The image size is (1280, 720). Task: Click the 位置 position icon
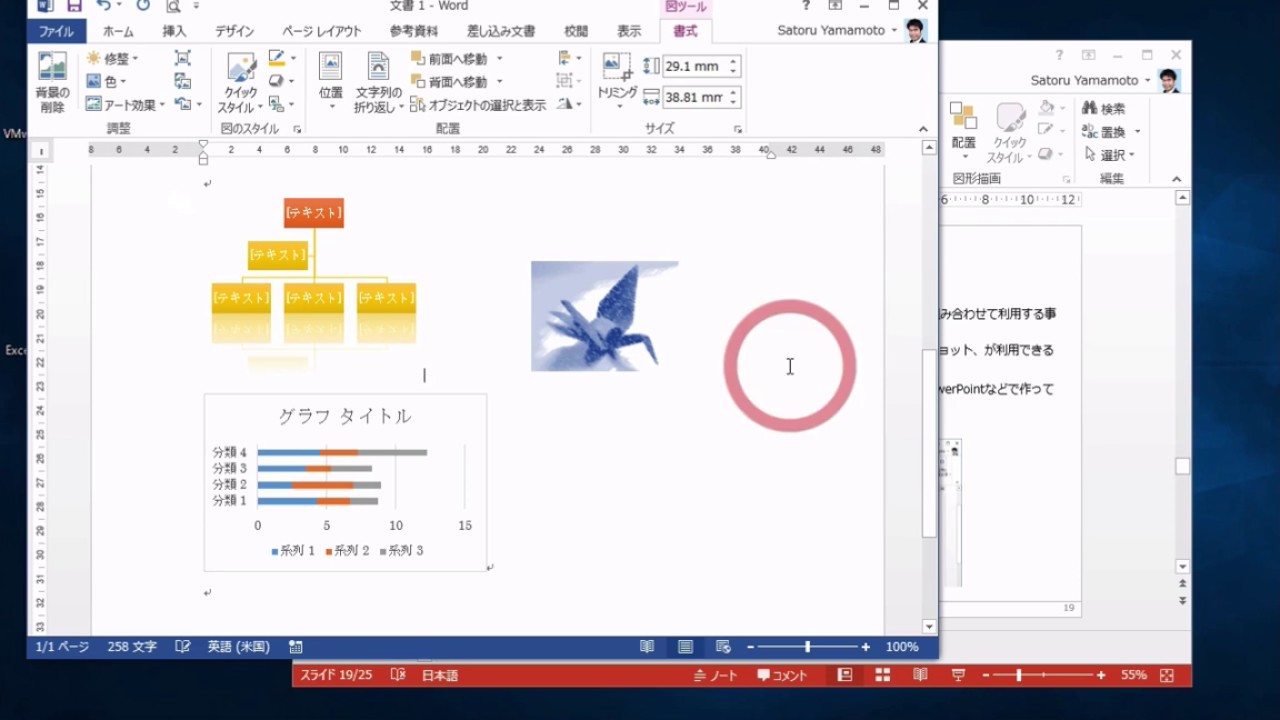(x=331, y=79)
